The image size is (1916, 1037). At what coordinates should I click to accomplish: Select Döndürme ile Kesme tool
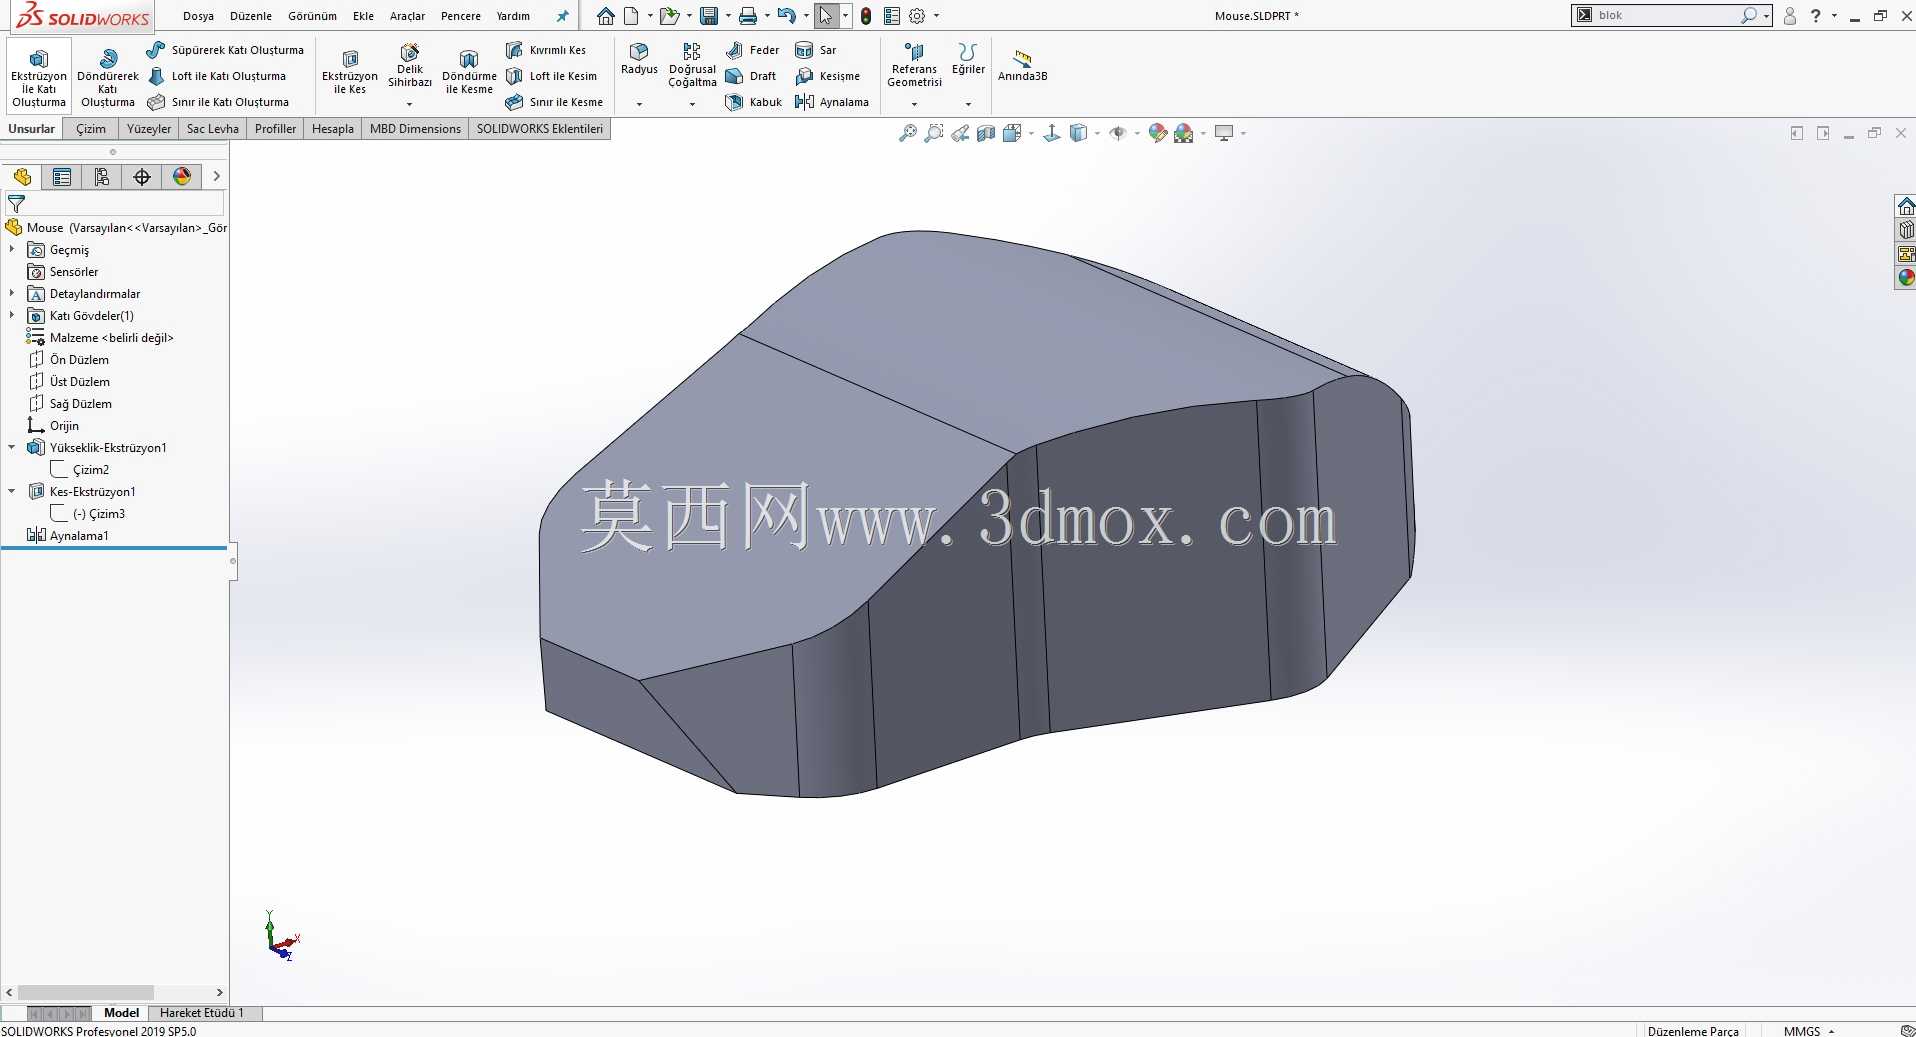pos(469,72)
